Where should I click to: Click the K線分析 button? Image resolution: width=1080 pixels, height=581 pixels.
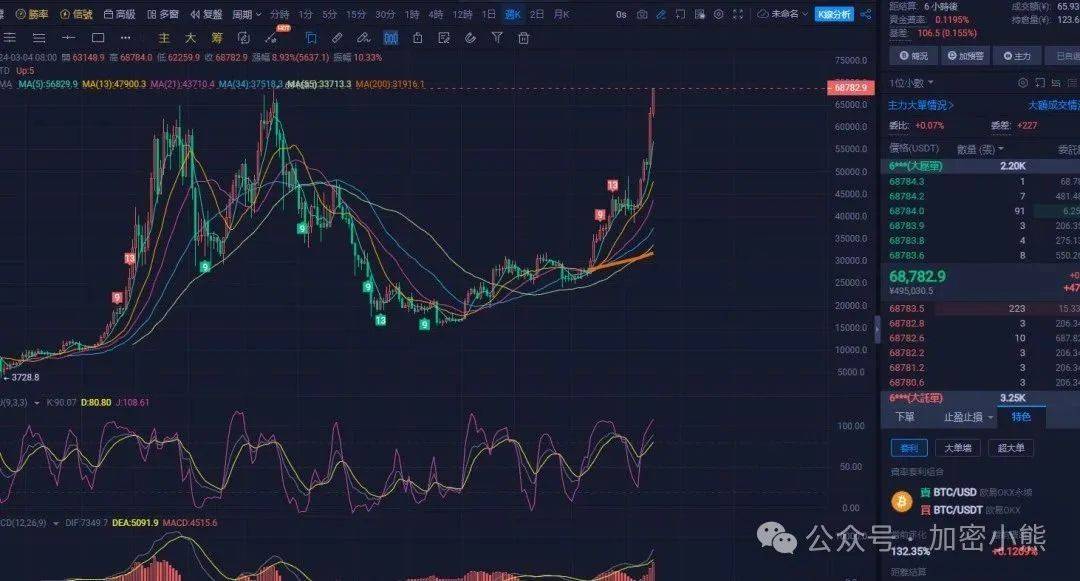[834, 14]
